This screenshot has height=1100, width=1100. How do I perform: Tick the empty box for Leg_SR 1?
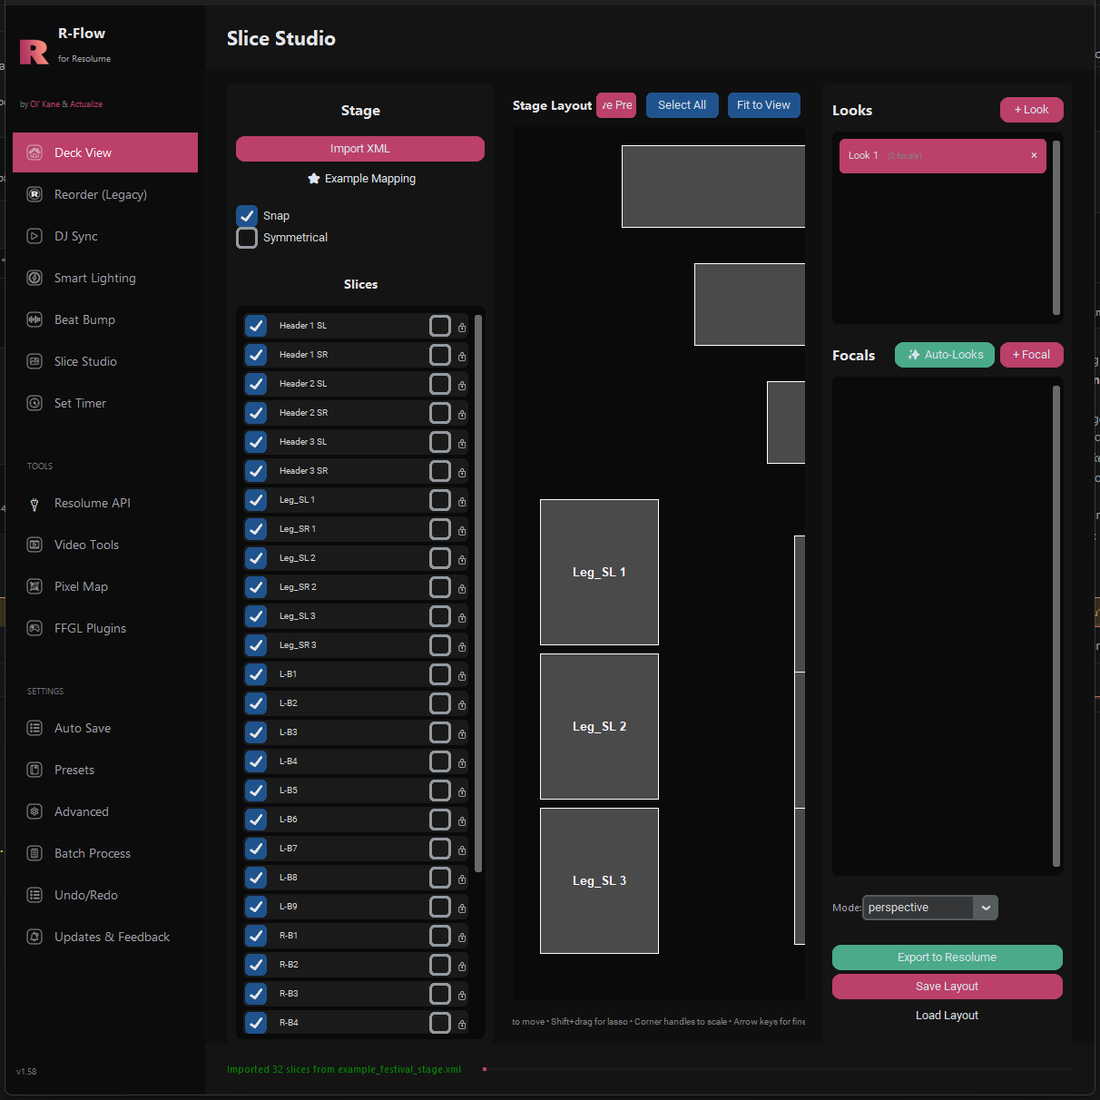pos(440,529)
